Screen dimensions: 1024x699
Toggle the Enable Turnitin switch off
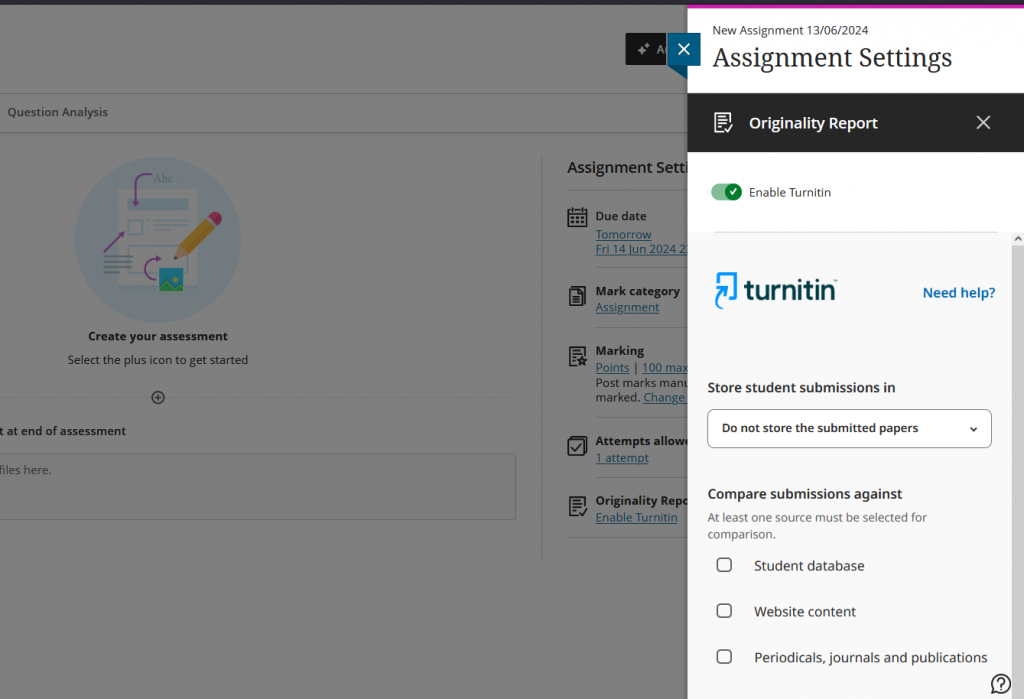(726, 192)
